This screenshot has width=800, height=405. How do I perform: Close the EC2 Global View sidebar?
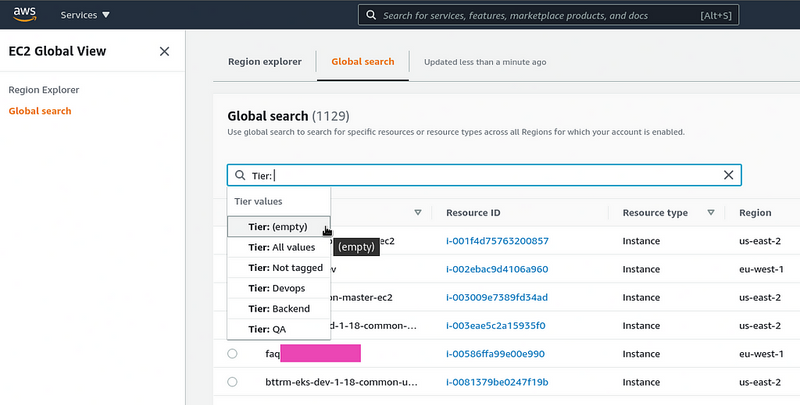(165, 52)
